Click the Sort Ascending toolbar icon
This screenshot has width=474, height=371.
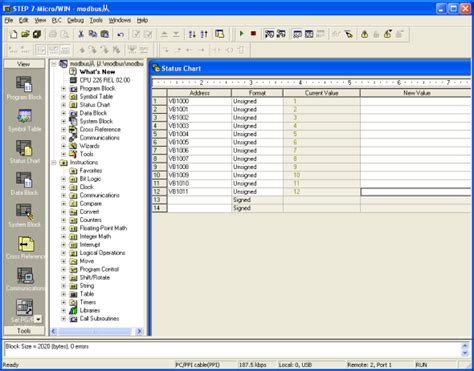coord(192,34)
